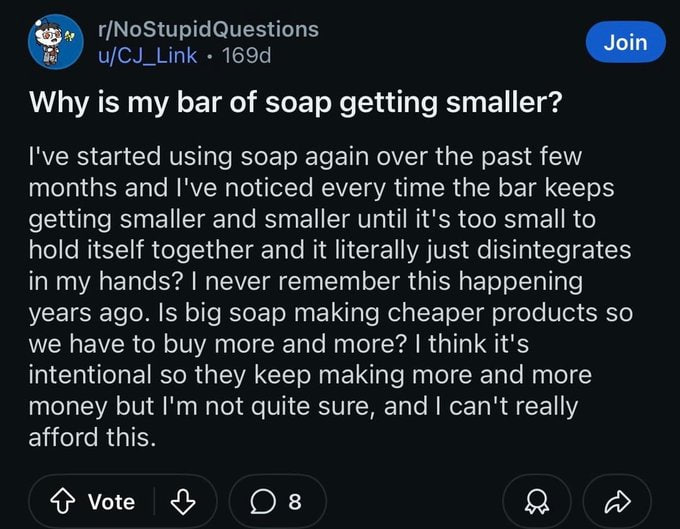Click the comment speech bubble icon
The image size is (680, 529).
tap(260, 501)
